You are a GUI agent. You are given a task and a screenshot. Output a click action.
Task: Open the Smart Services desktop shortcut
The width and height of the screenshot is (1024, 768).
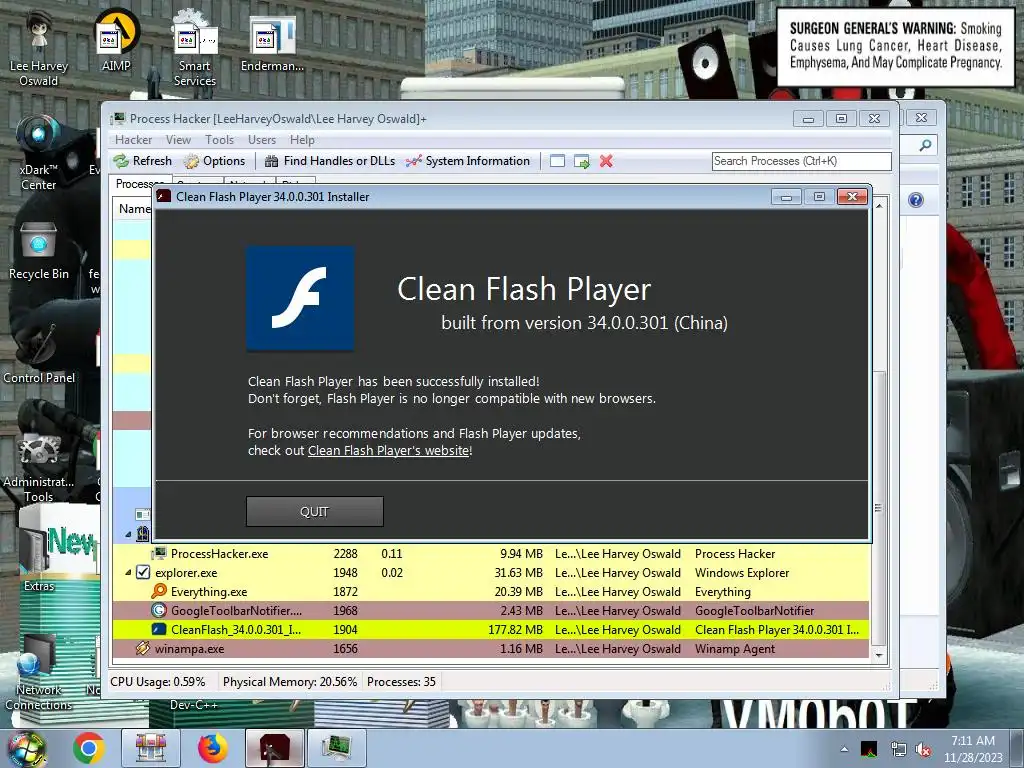point(195,48)
